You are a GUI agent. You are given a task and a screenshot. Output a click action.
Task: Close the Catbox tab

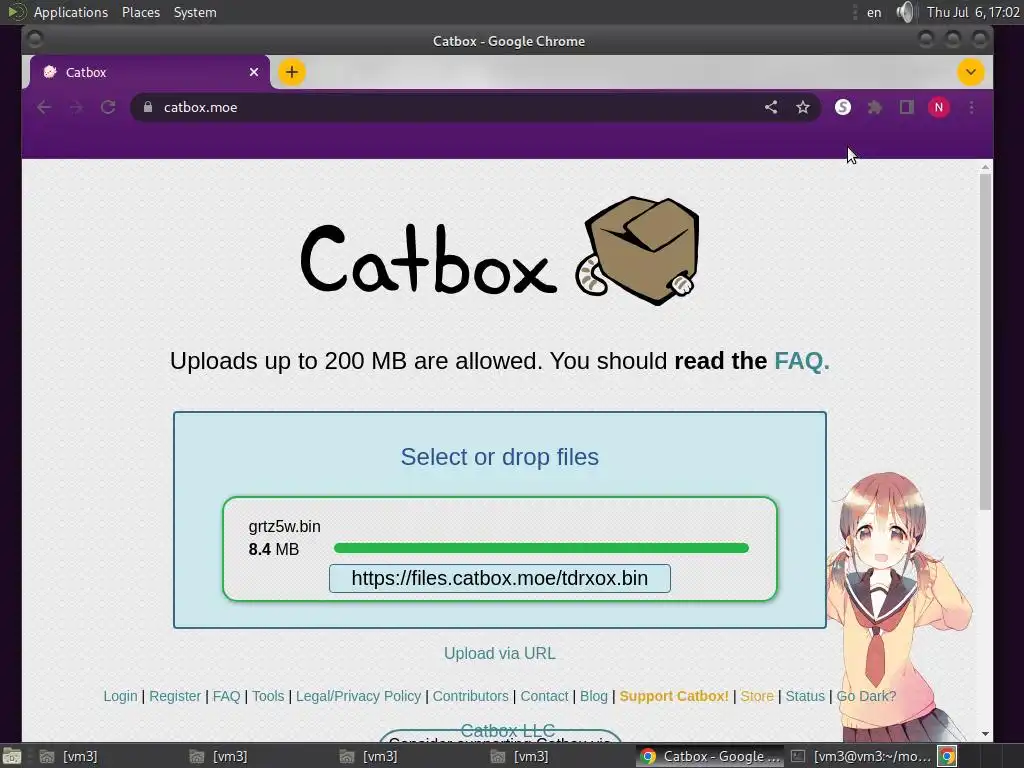[x=254, y=72]
